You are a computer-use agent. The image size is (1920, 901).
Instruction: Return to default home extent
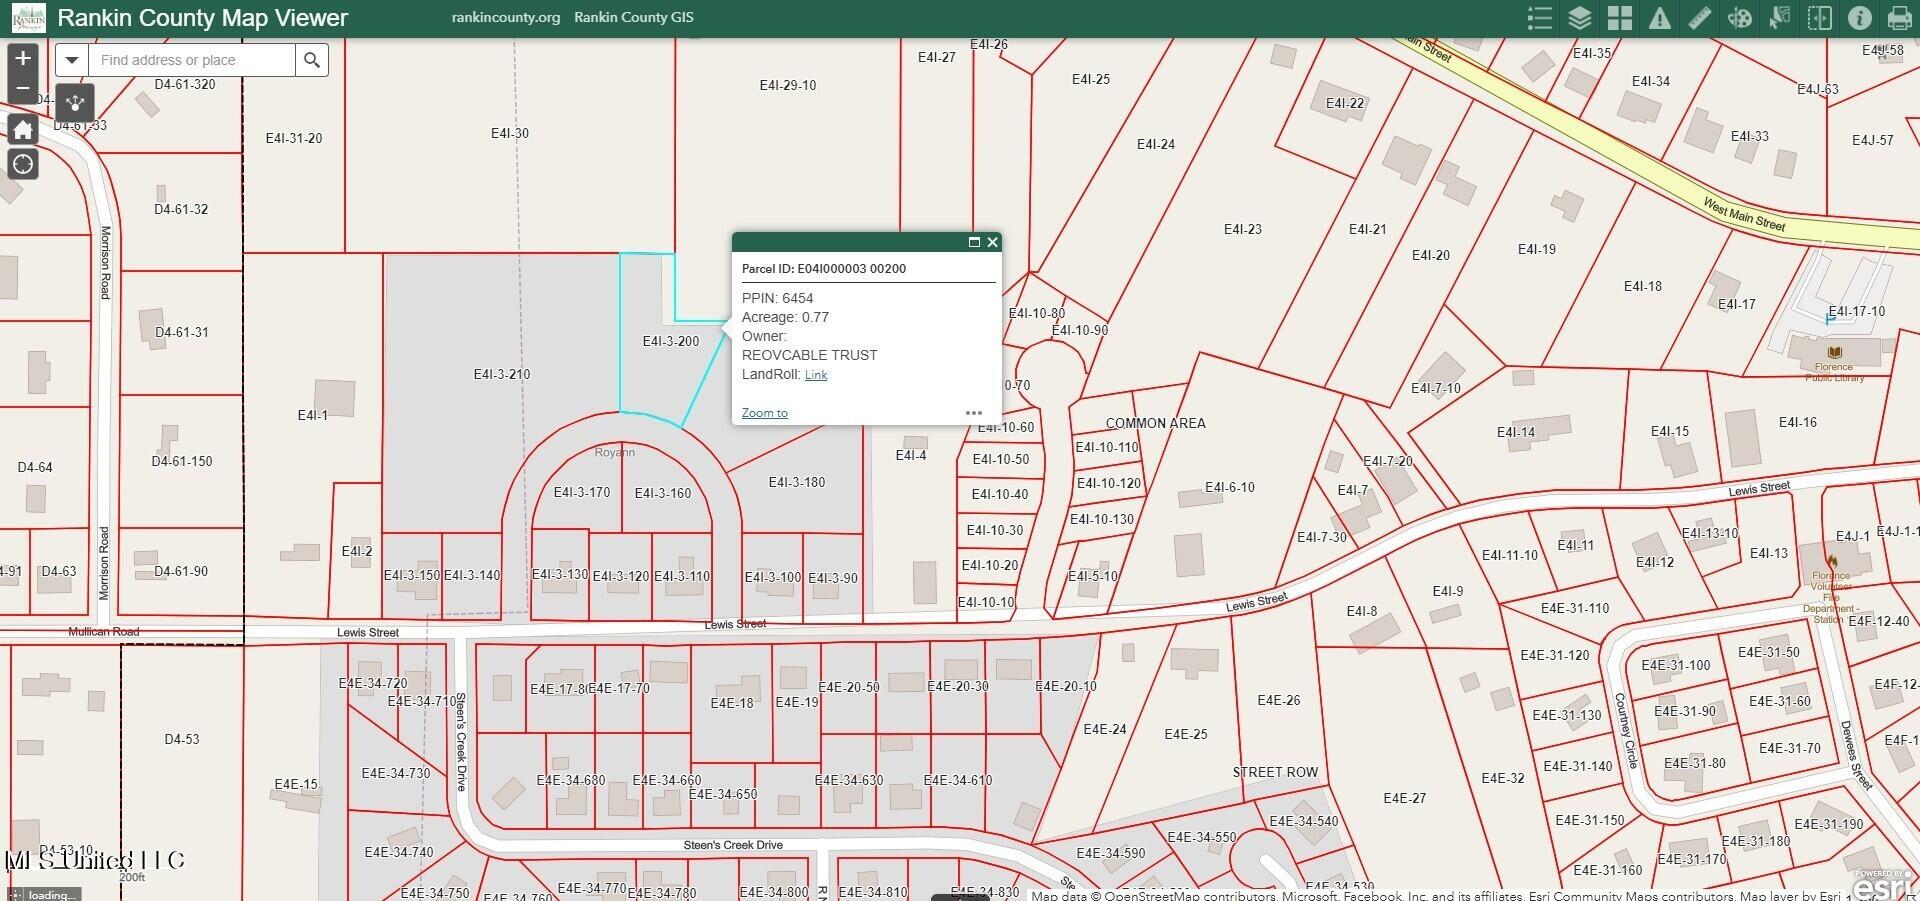[23, 129]
